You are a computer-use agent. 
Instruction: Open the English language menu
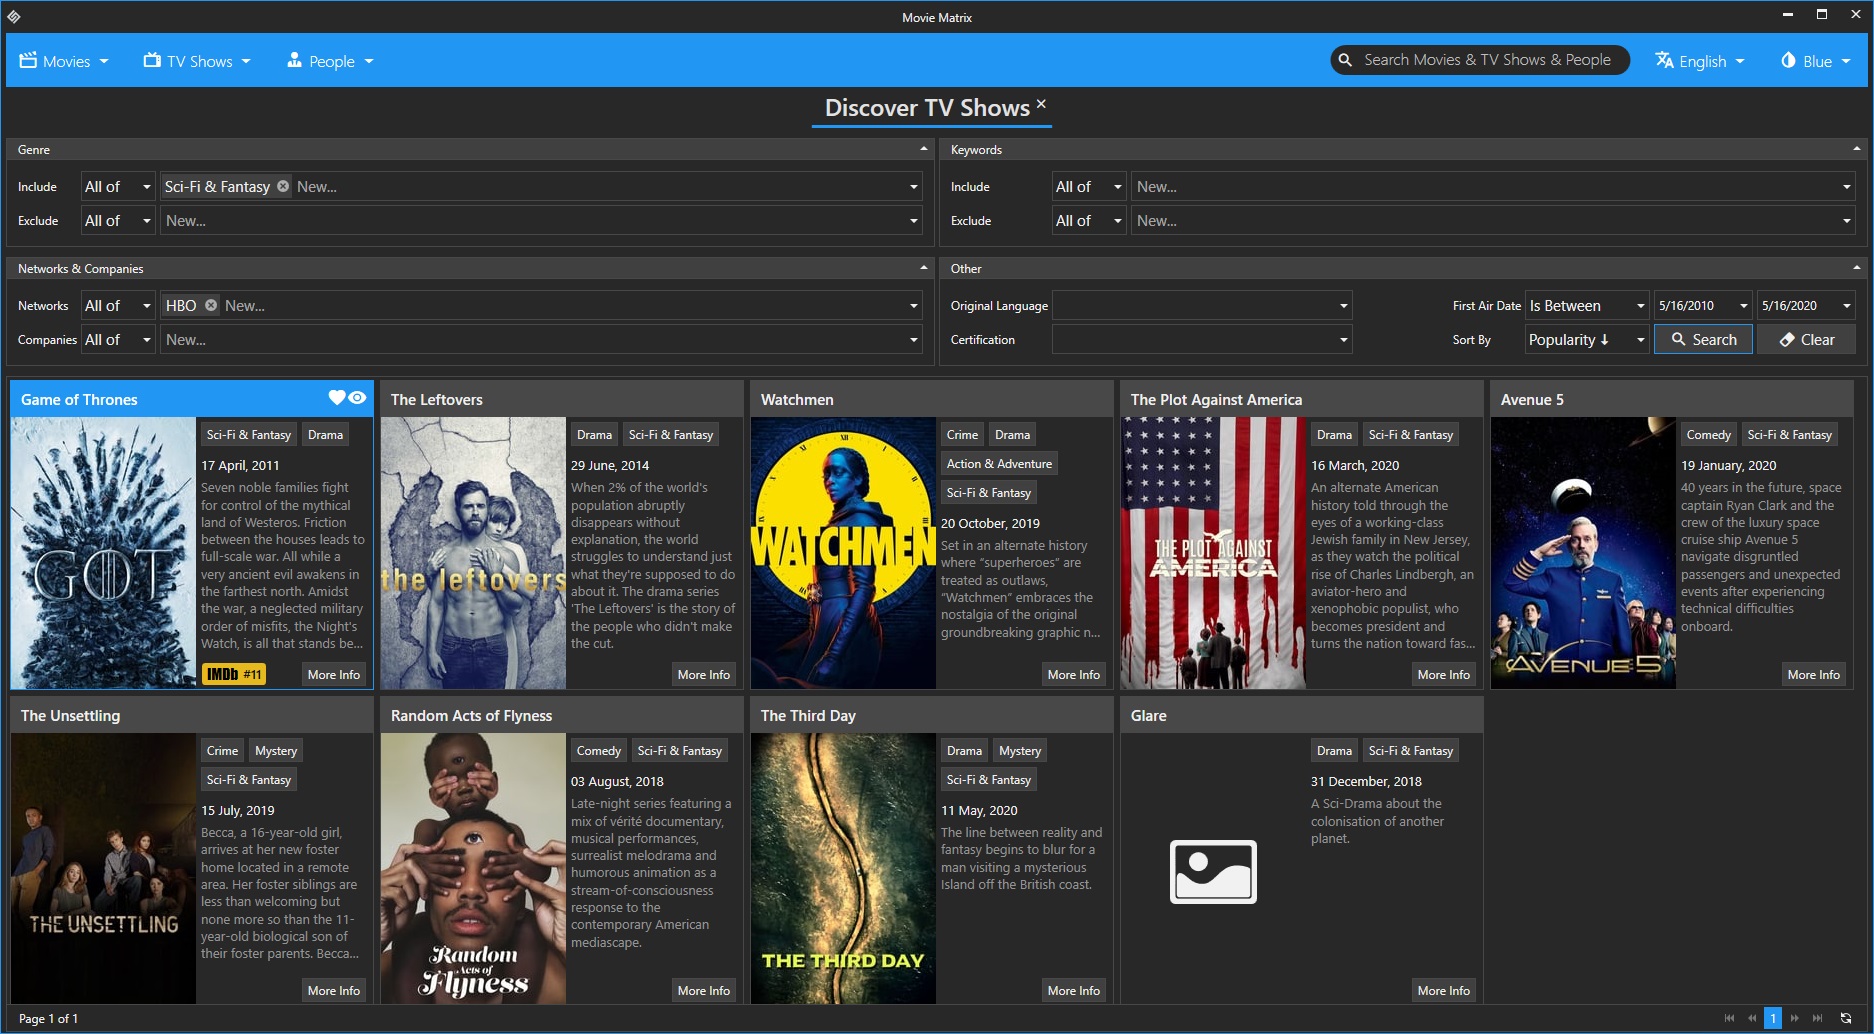(x=1699, y=61)
